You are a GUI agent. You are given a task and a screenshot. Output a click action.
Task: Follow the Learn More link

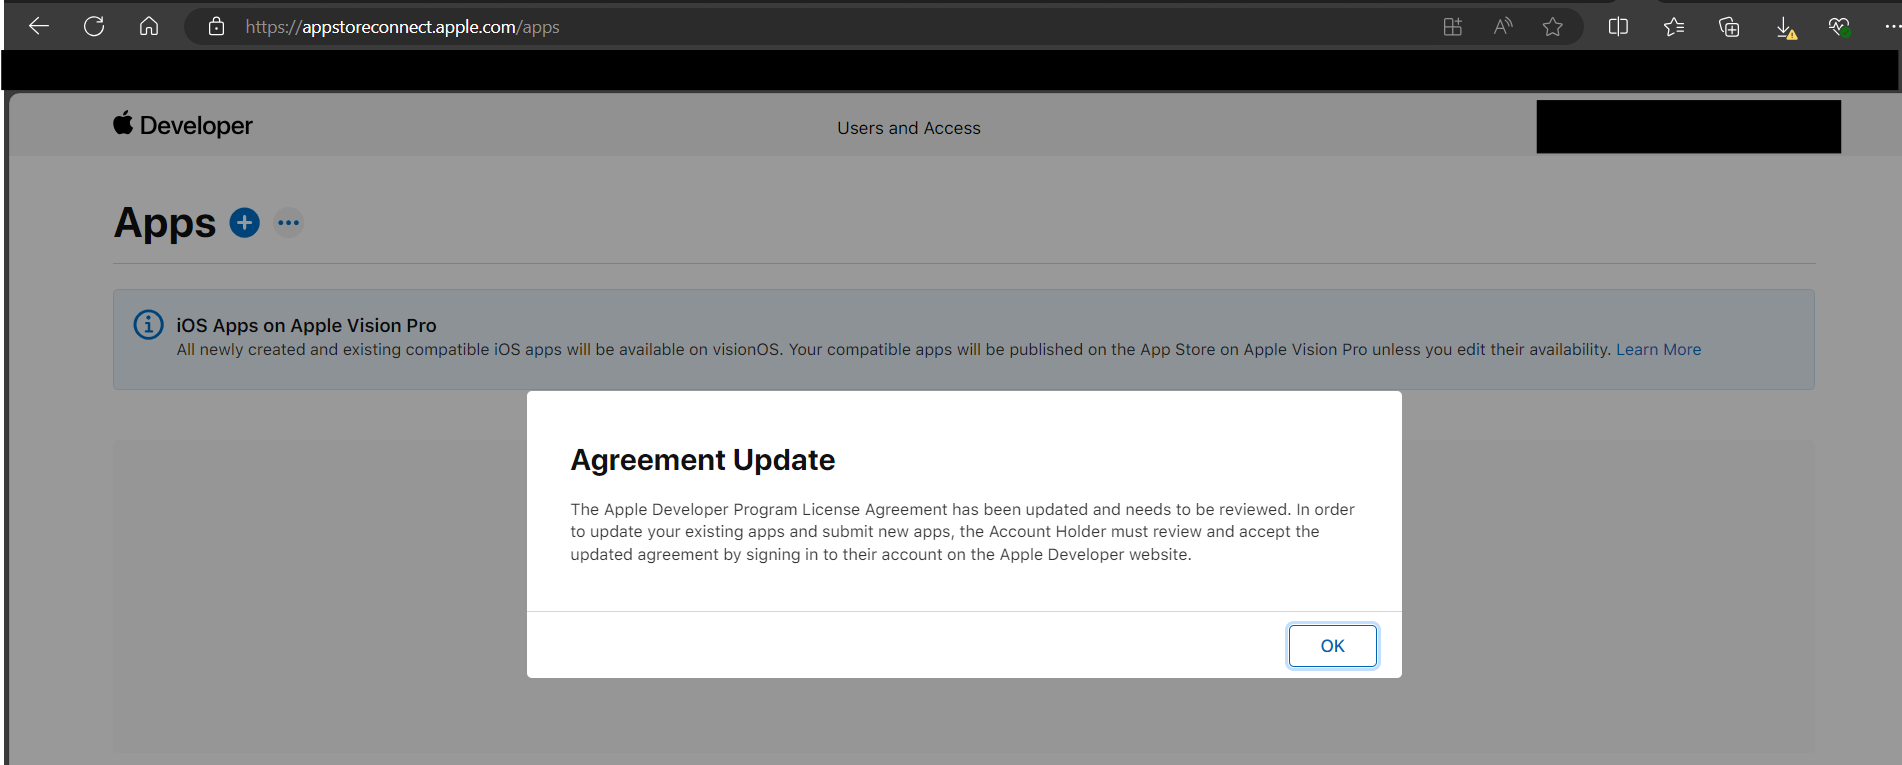1658,349
